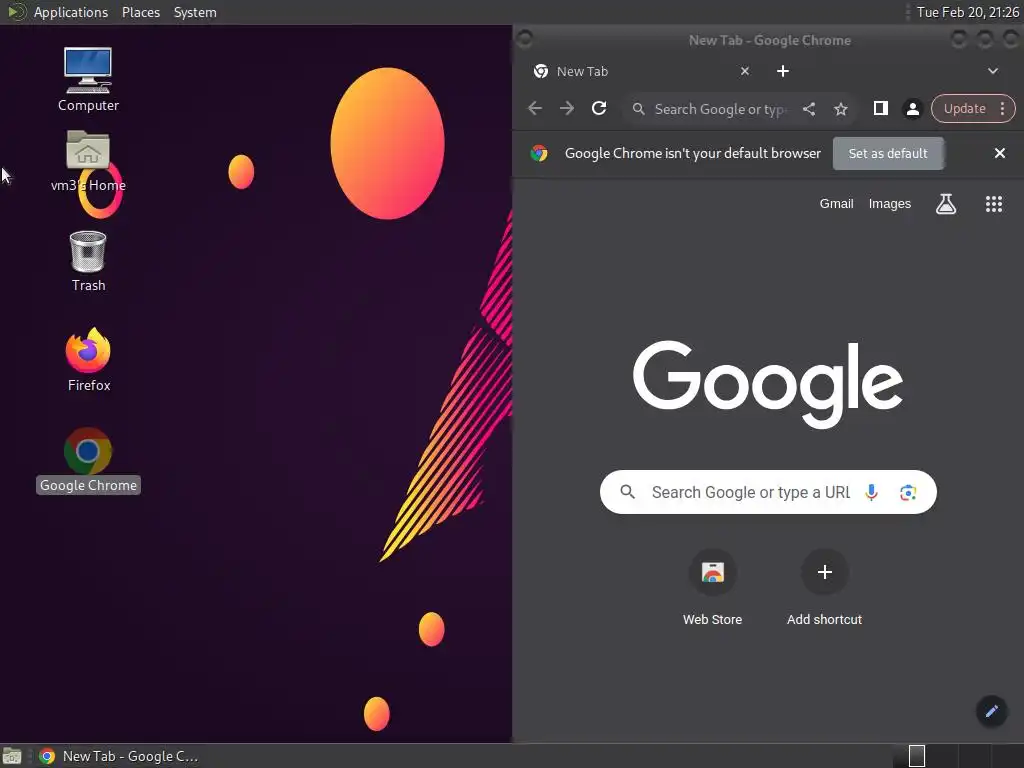Screen dimensions: 1024x768
Task: Click the Customize Chrome pencil button
Action: coord(991,711)
